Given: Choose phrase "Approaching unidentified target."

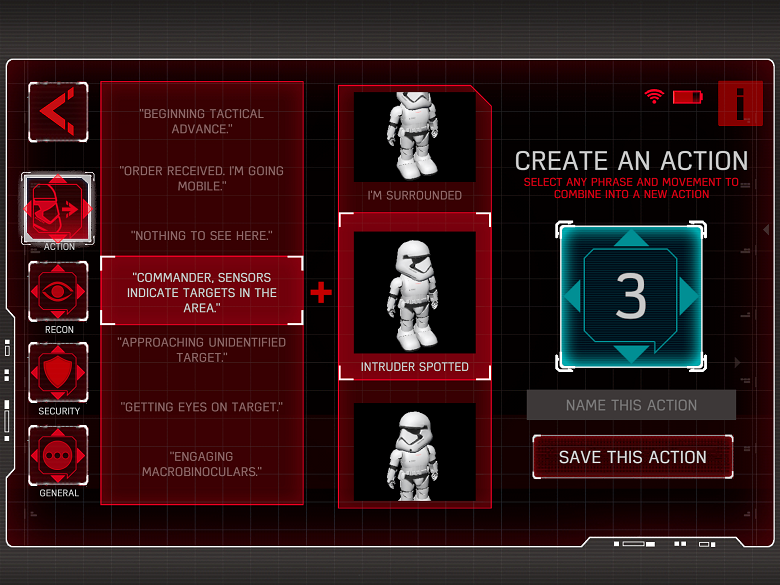Looking at the screenshot, I should point(202,350).
